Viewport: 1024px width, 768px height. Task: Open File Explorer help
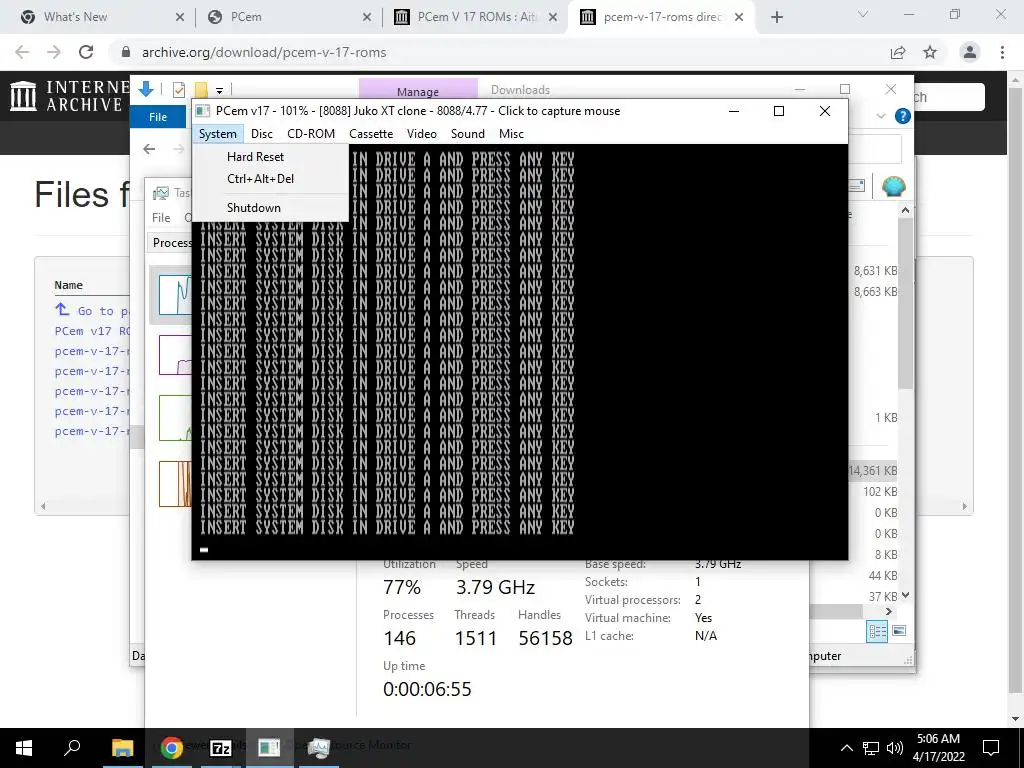pos(903,116)
